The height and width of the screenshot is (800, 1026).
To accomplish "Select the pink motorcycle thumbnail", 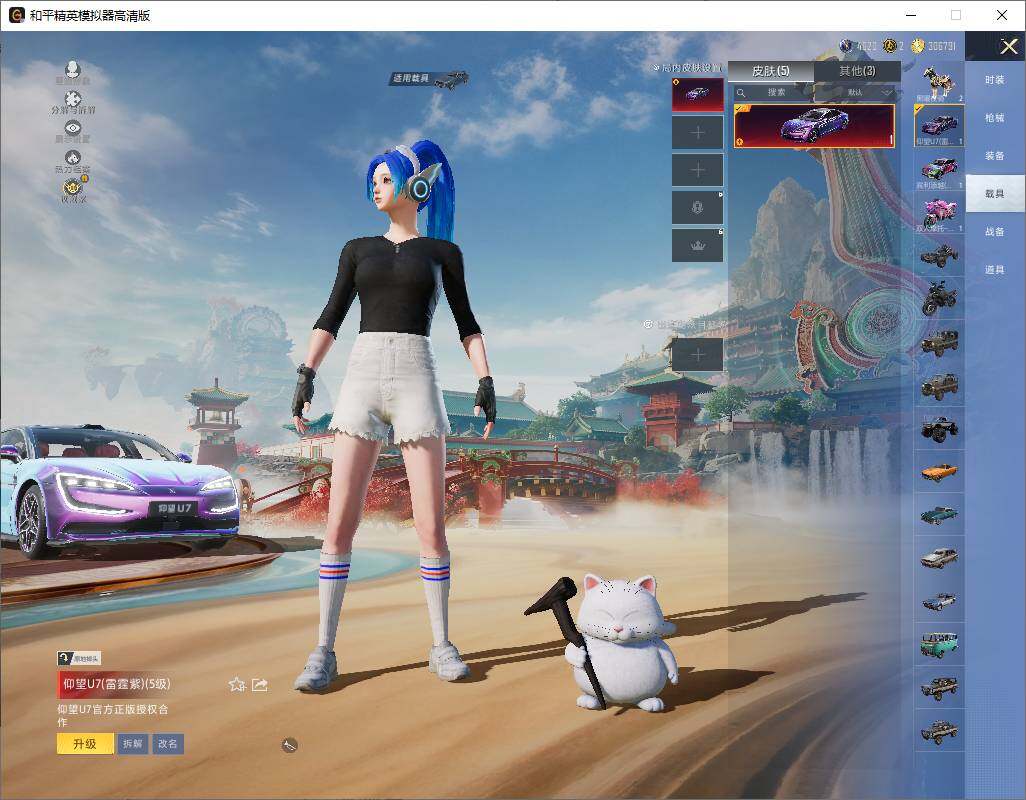I will (x=939, y=213).
